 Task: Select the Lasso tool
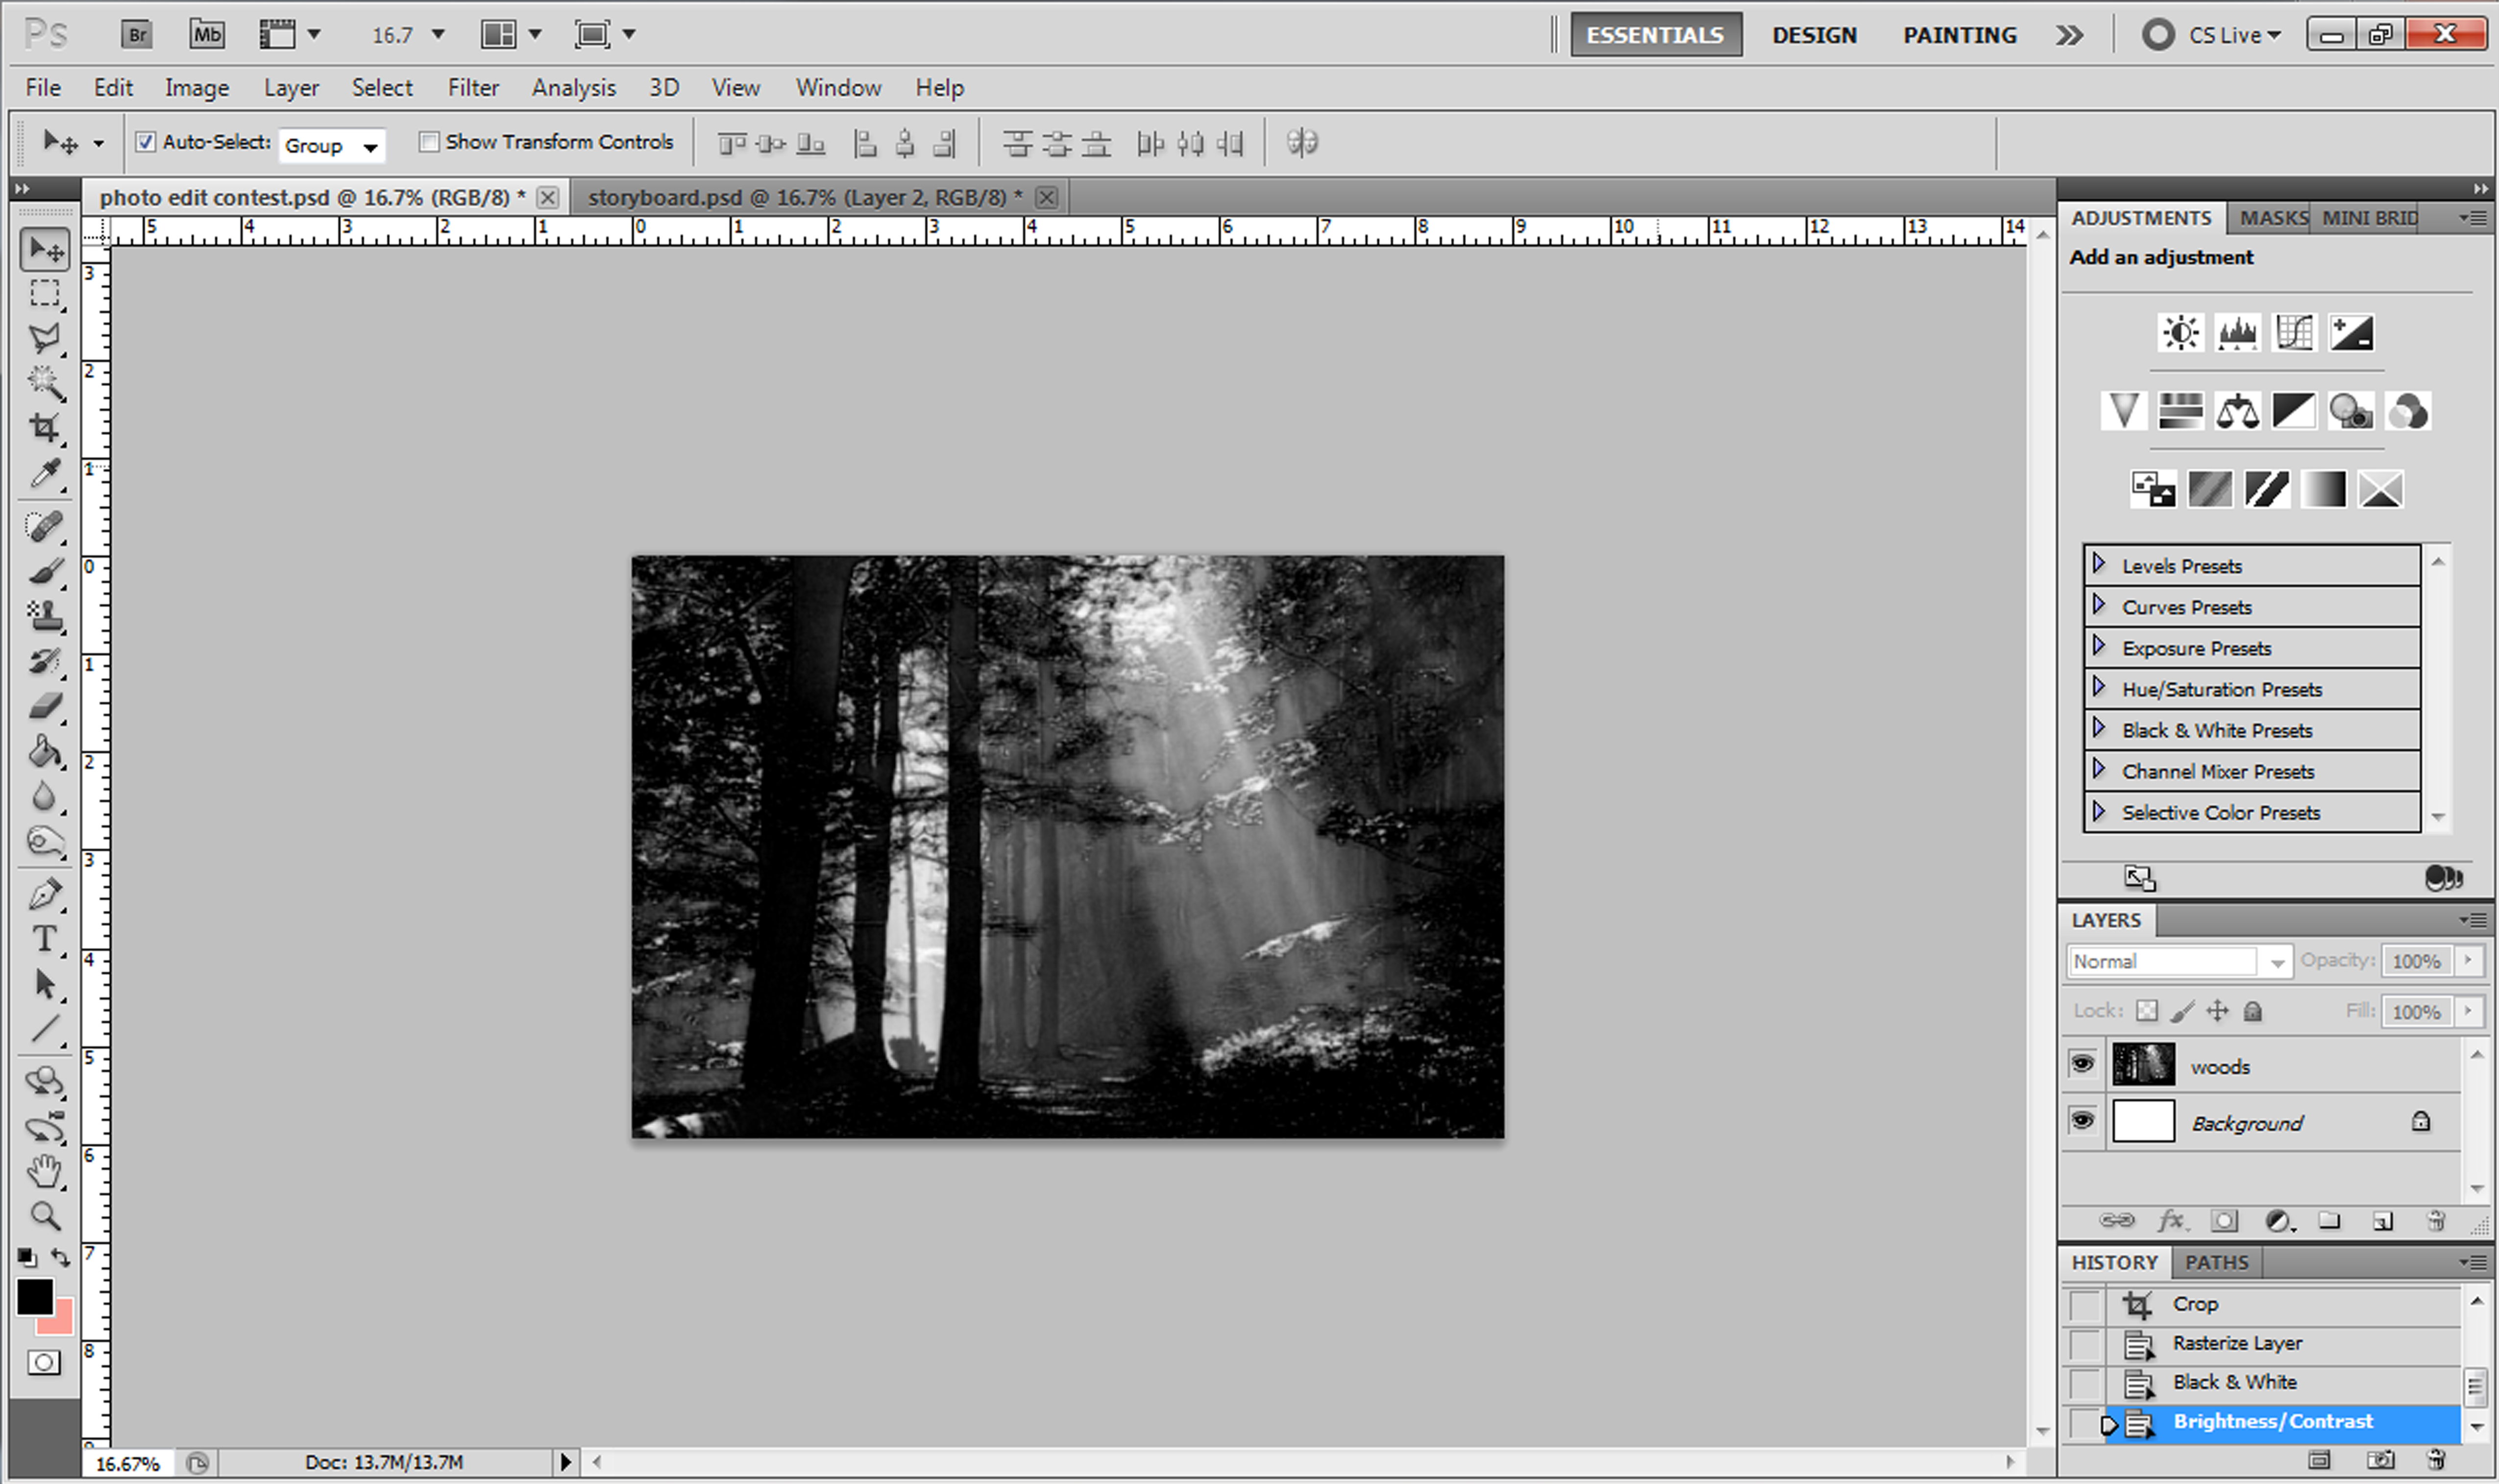pos(44,338)
